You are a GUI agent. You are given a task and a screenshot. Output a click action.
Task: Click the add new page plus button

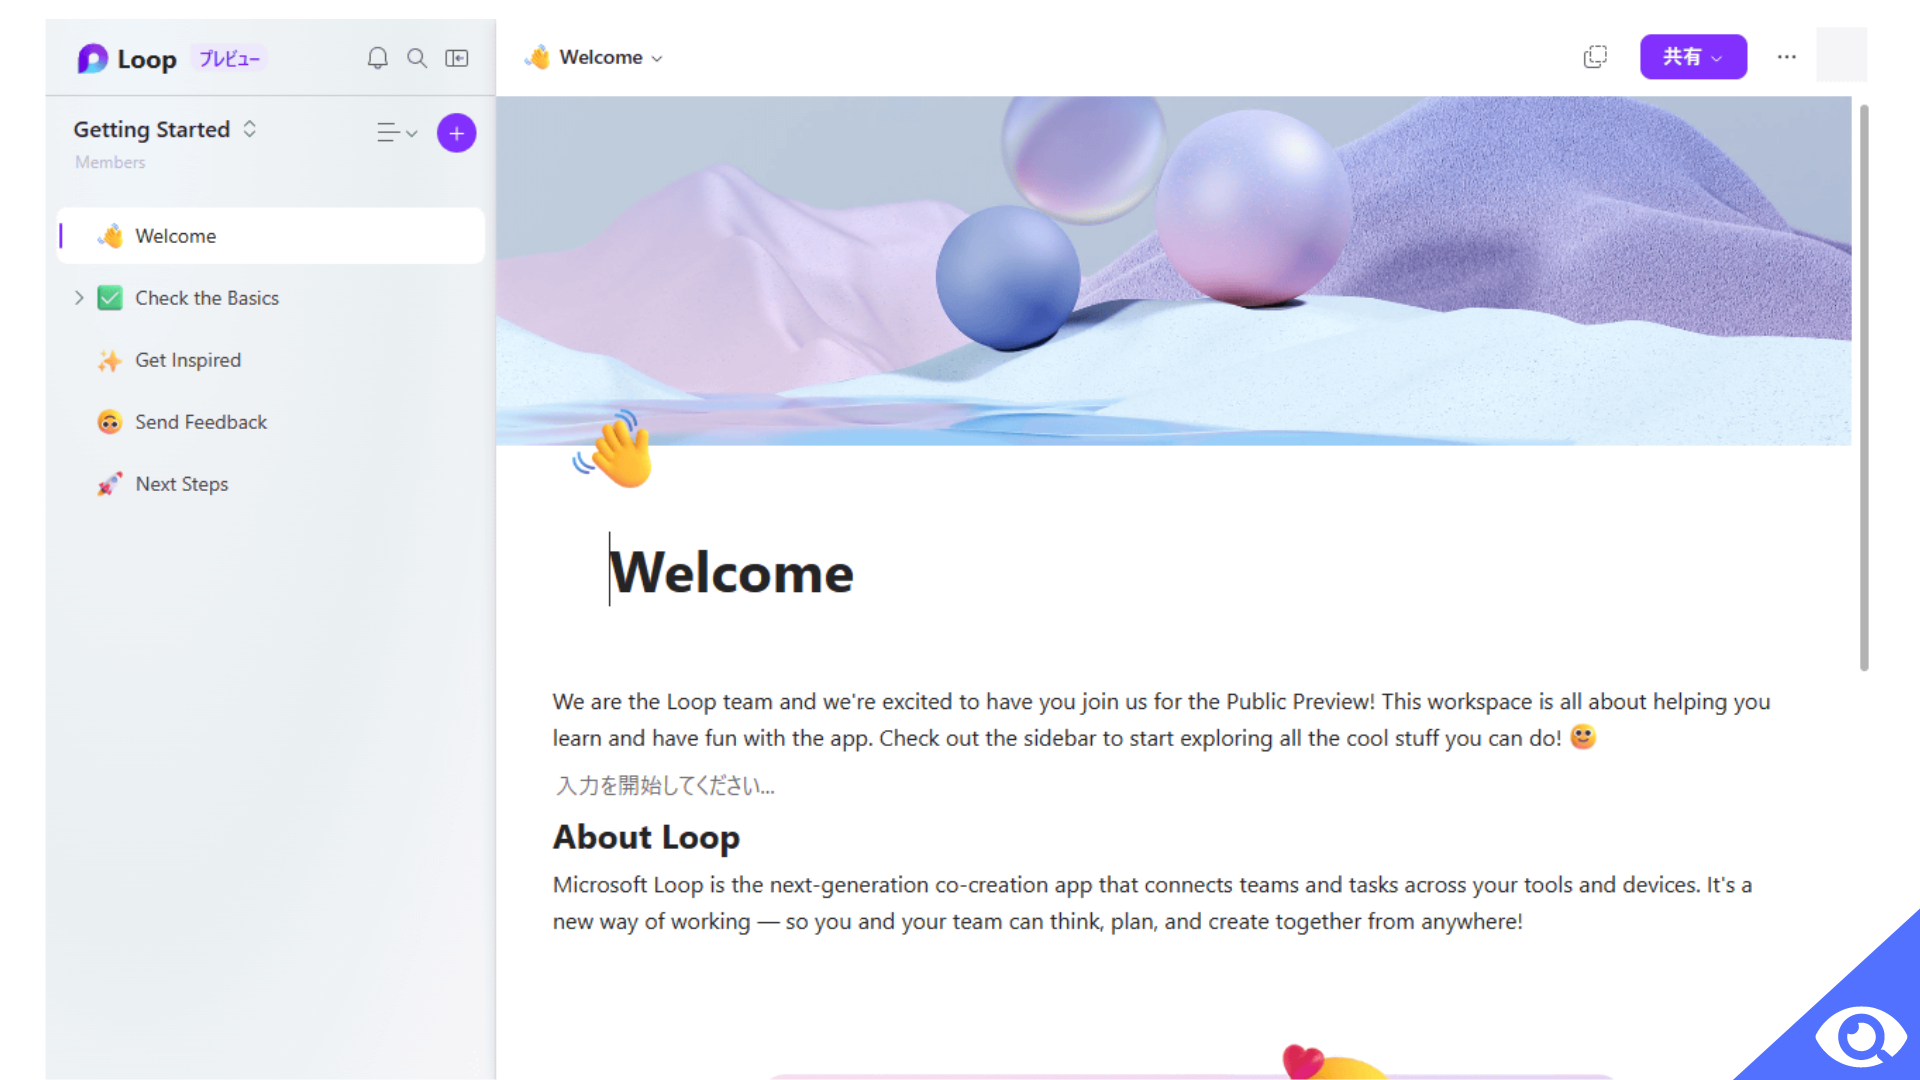click(456, 131)
